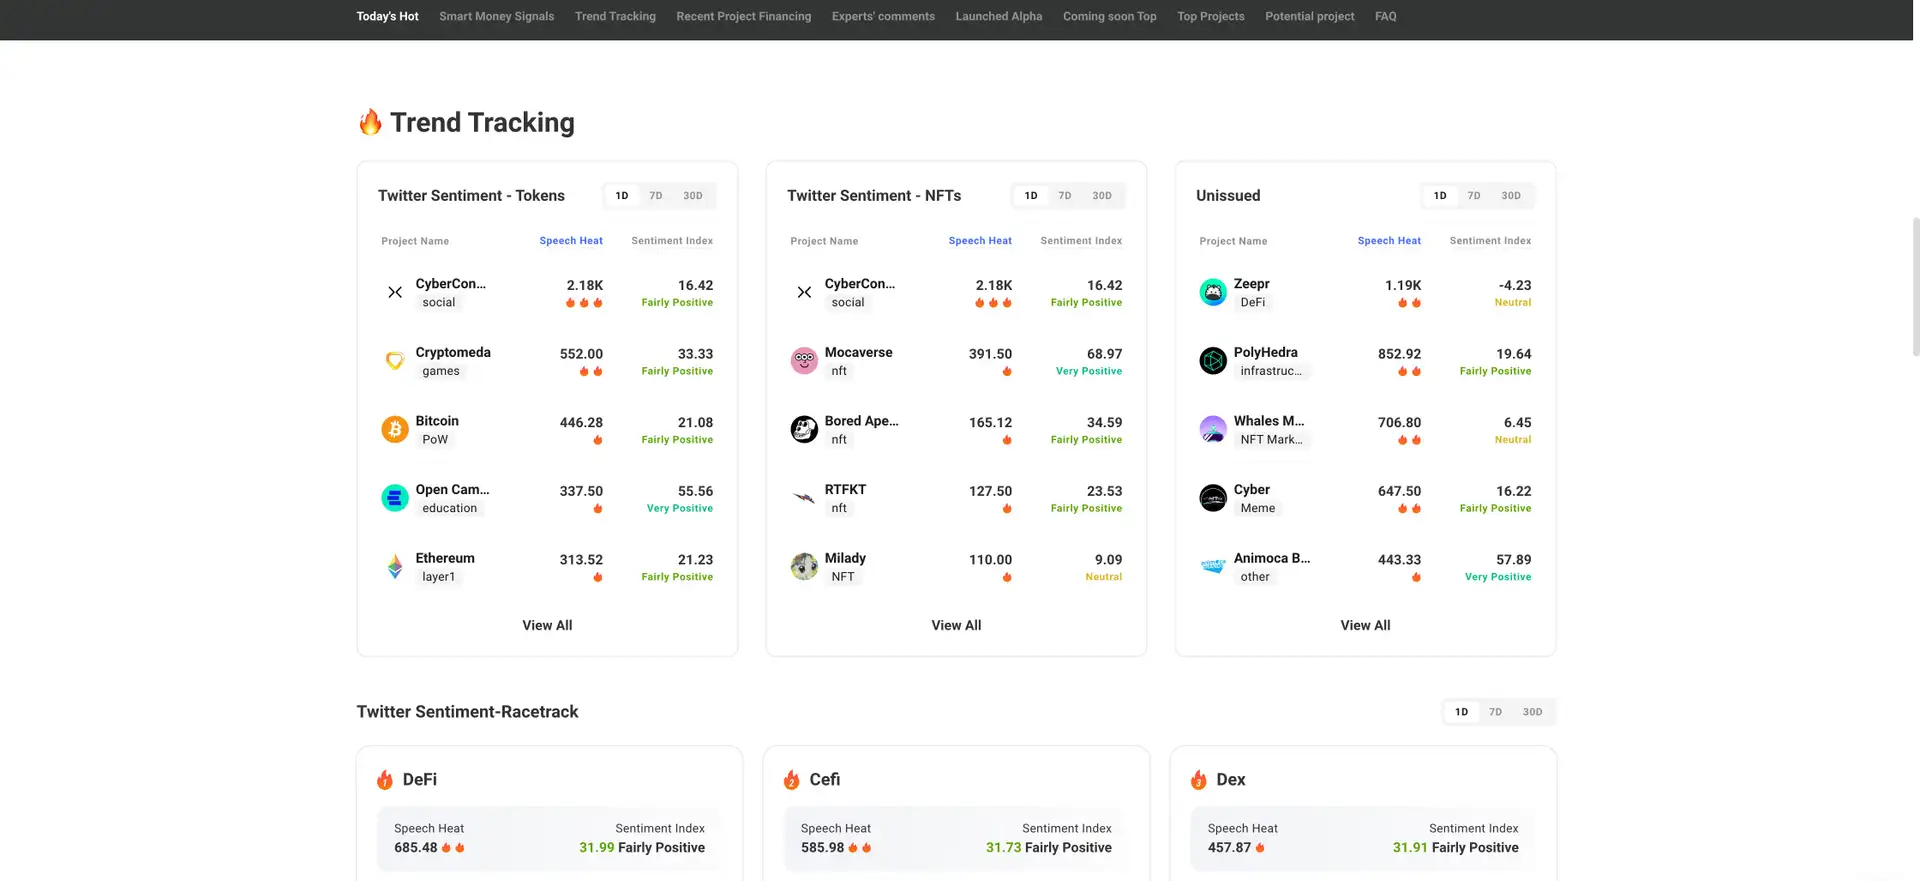Click the PolyHedra project icon
Image resolution: width=1920 pixels, height=881 pixels.
(1213, 361)
